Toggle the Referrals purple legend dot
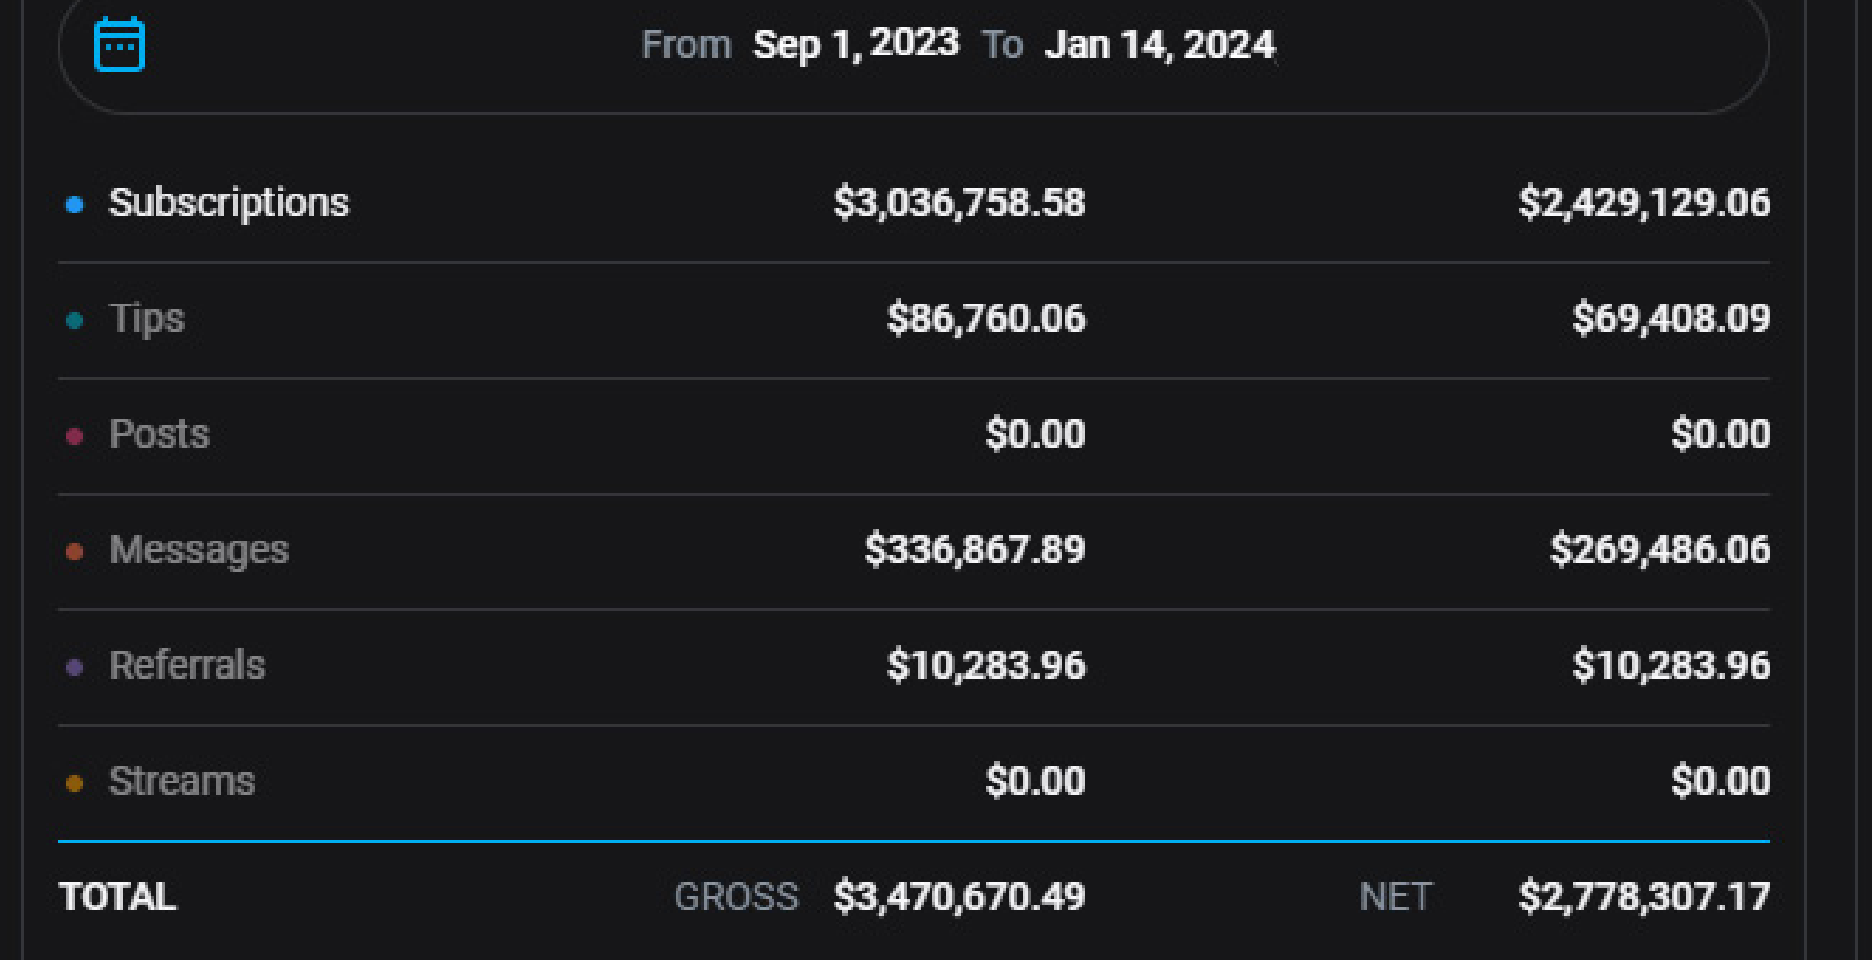 [x=74, y=667]
